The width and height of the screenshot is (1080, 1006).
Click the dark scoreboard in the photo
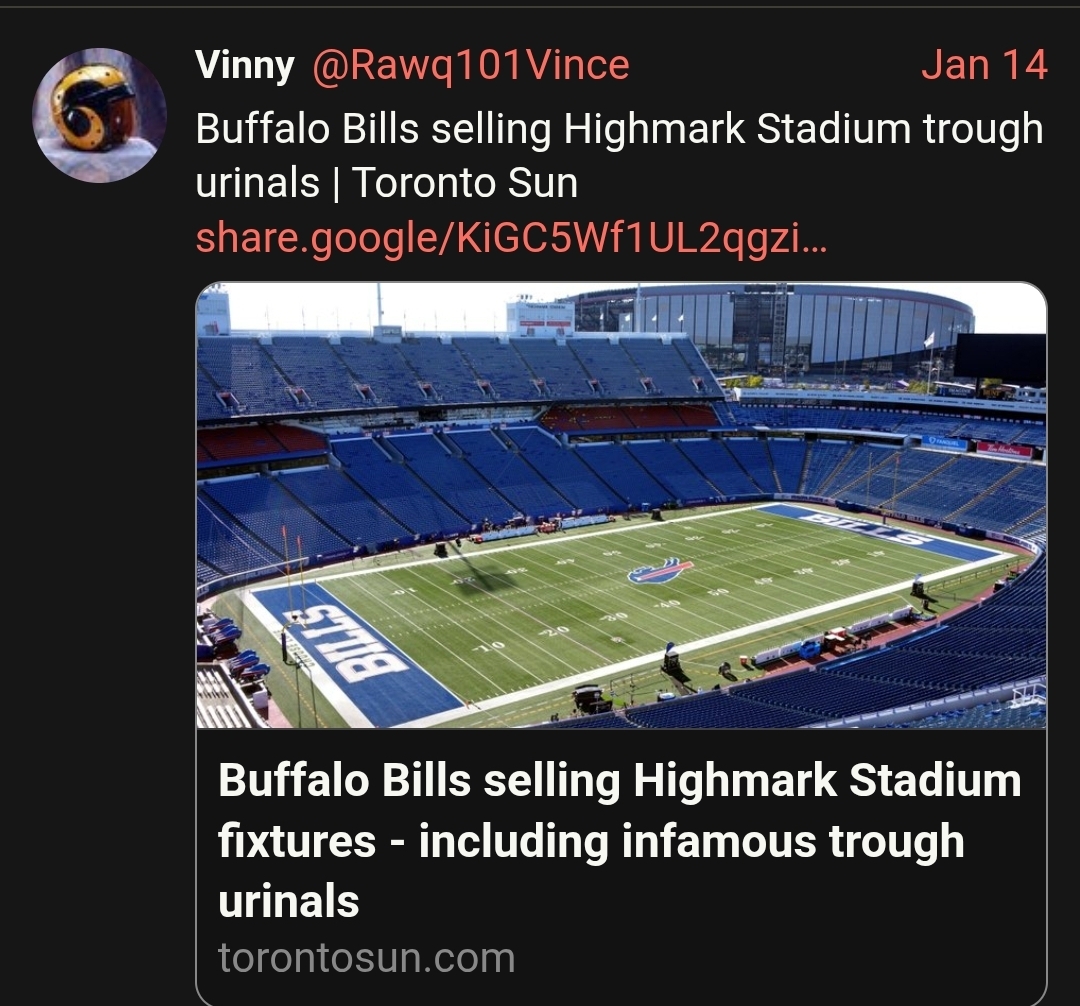[x=999, y=359]
